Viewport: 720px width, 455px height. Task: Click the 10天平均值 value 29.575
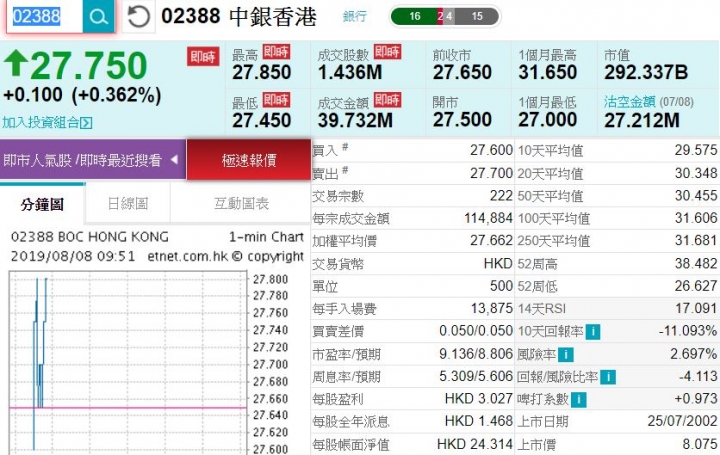point(696,150)
